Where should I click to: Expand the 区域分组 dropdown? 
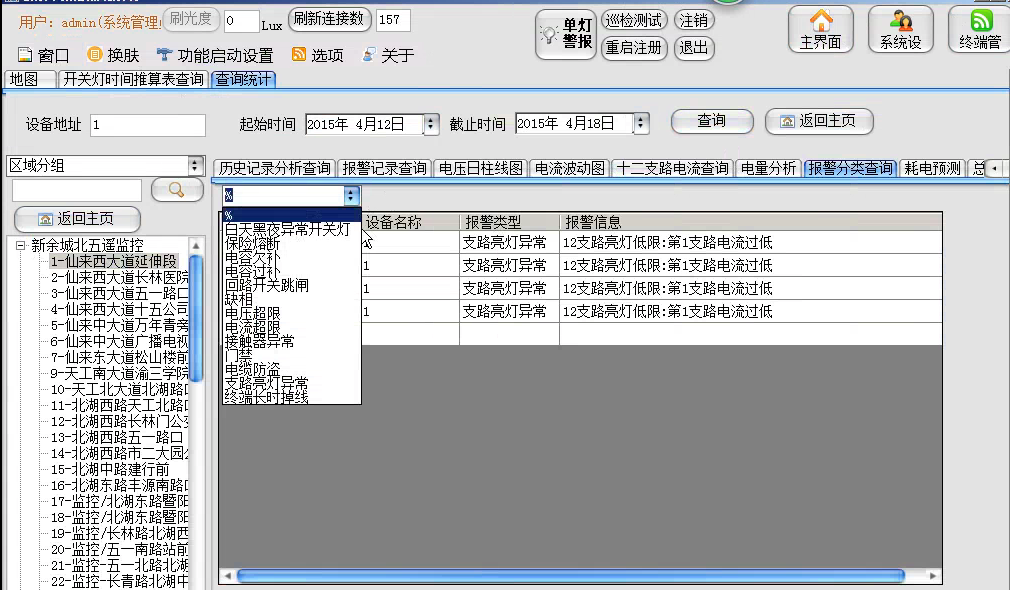pos(195,166)
